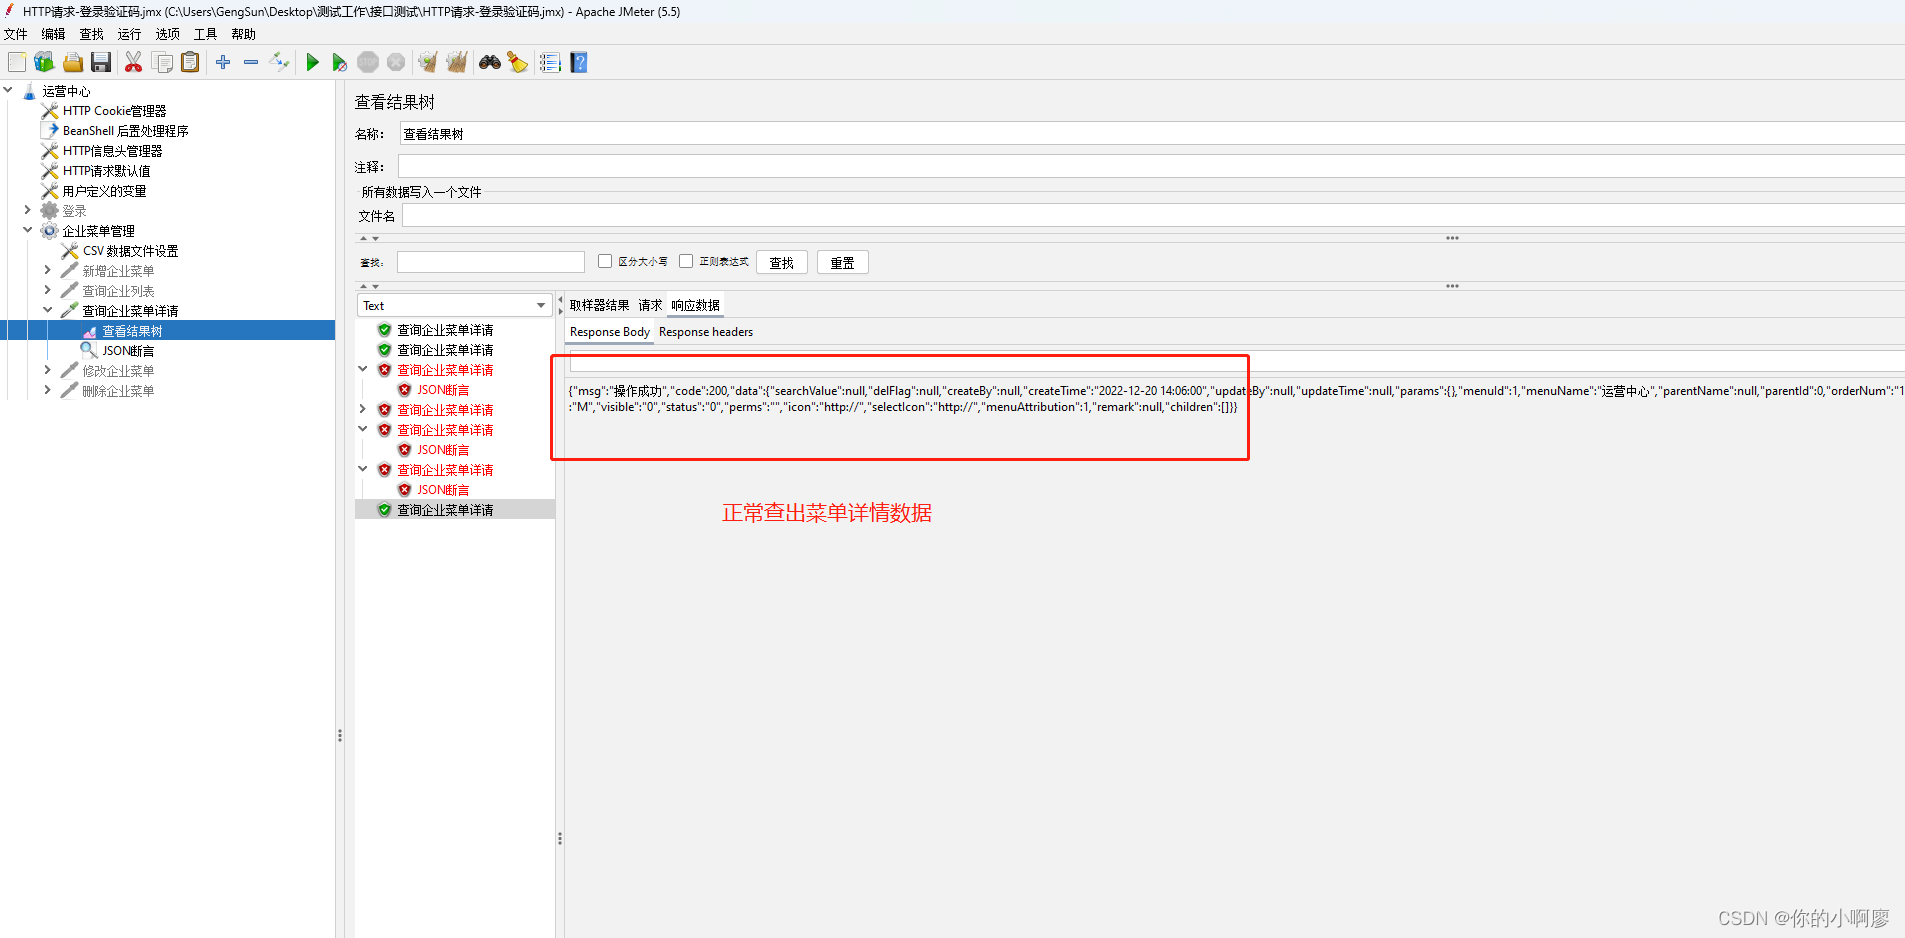Screen dimensions: 1905x938
Task: Expand the 删除企业菜单 sampler node
Action: point(47,390)
